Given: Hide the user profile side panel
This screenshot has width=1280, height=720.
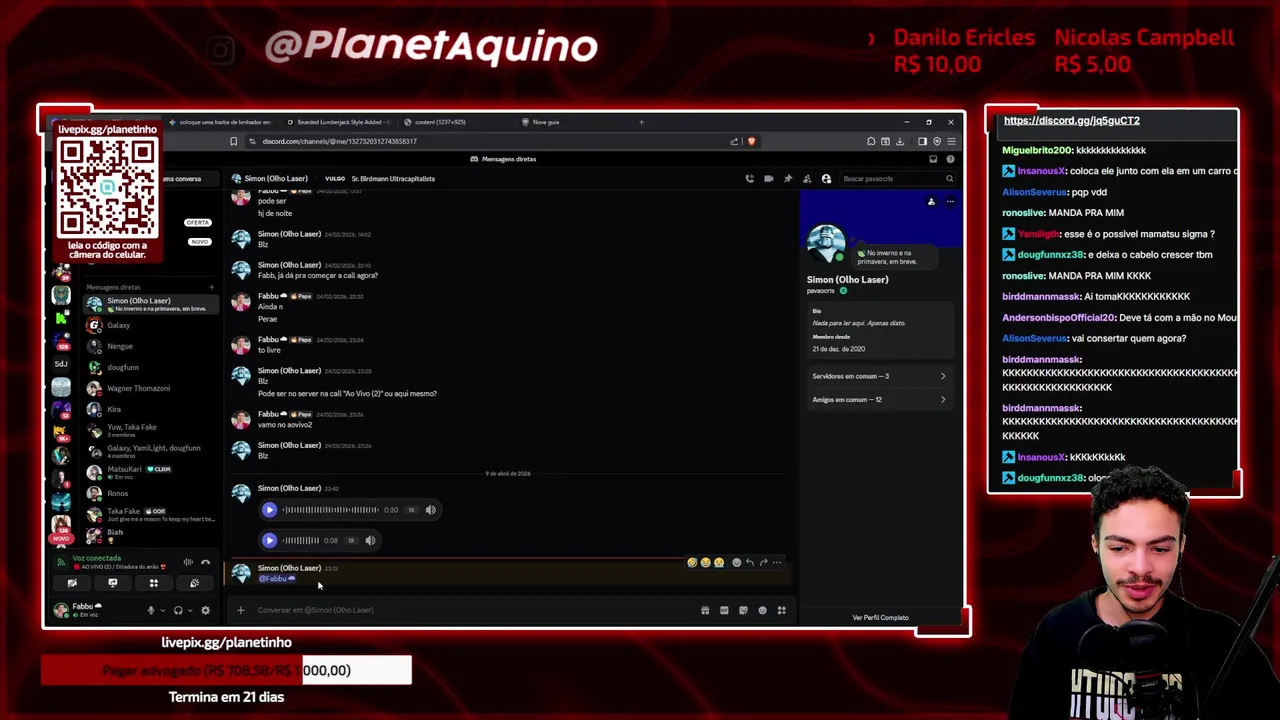Looking at the screenshot, I should click(x=826, y=179).
